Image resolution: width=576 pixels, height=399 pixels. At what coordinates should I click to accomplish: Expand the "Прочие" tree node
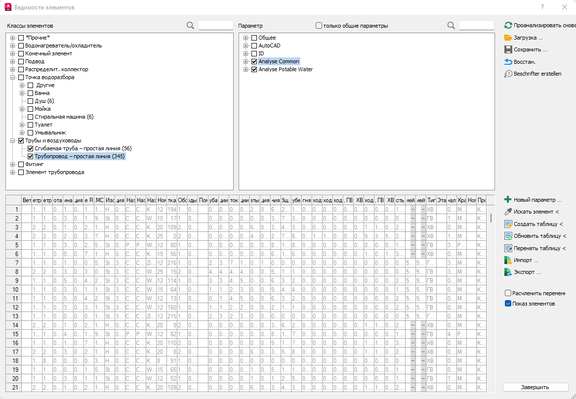[13, 38]
